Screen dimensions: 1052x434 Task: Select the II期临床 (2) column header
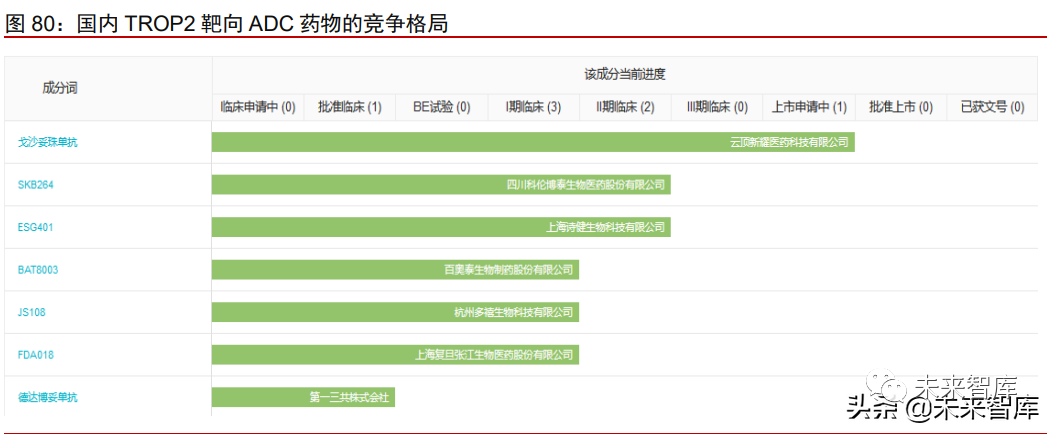(625, 107)
